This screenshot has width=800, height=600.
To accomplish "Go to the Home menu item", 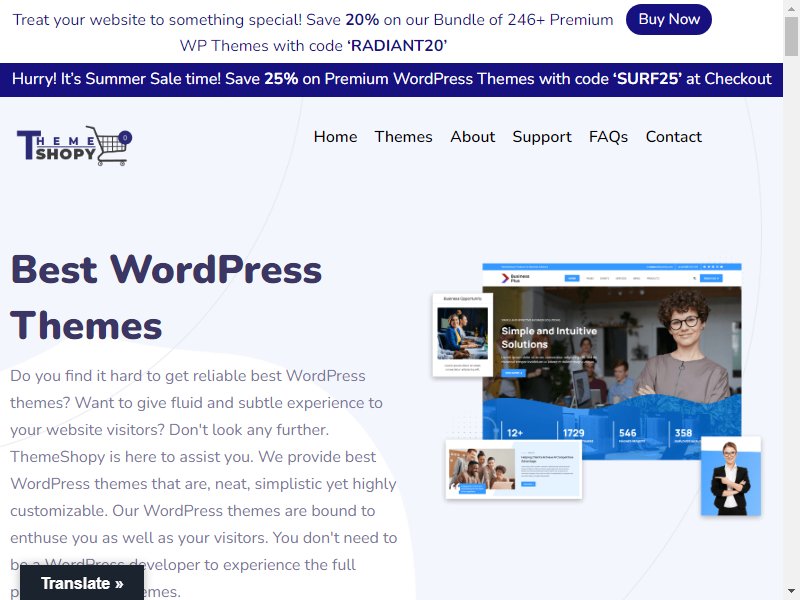I will click(x=335, y=137).
